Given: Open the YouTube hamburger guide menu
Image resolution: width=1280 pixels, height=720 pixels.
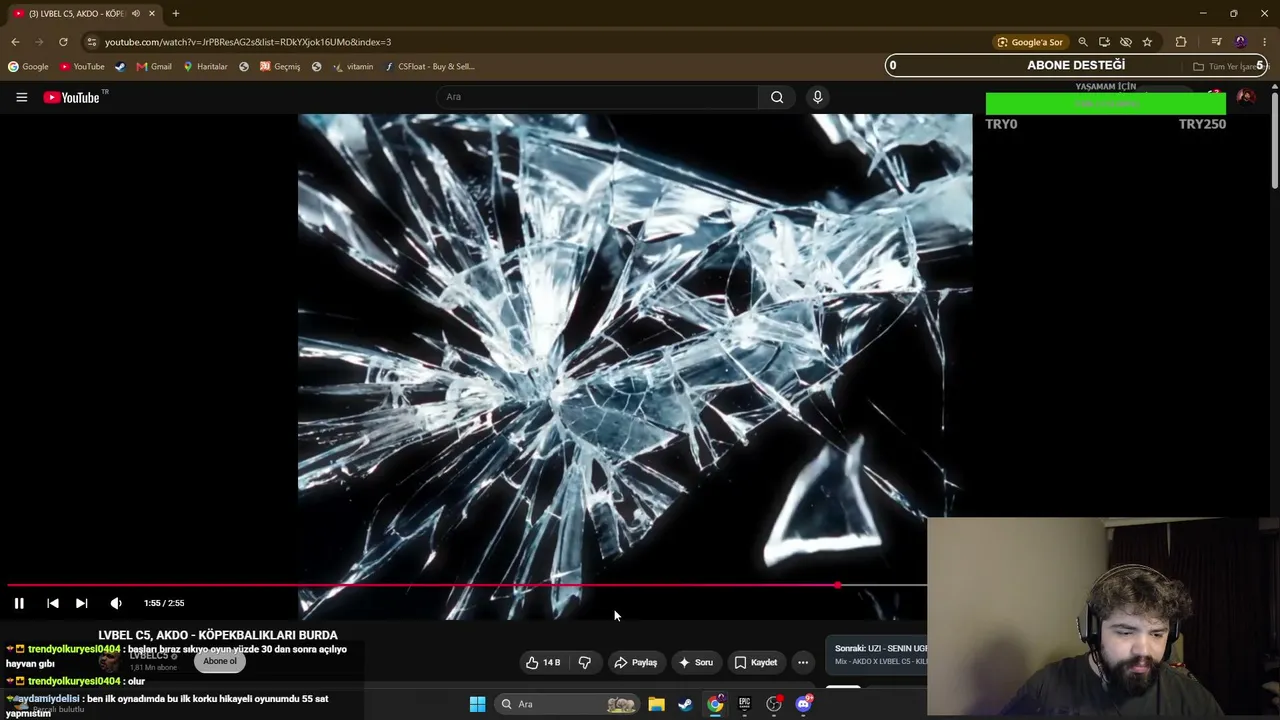Looking at the screenshot, I should tap(21, 97).
